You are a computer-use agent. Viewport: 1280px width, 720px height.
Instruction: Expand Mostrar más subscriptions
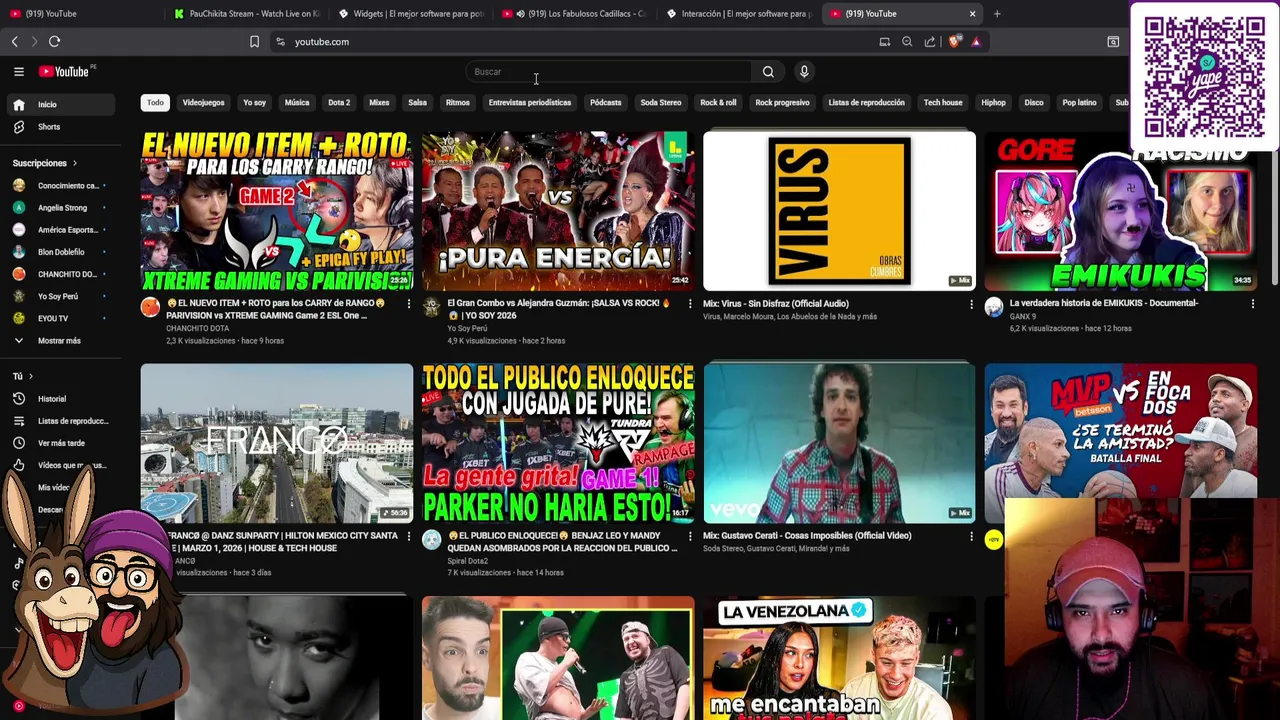(60, 341)
